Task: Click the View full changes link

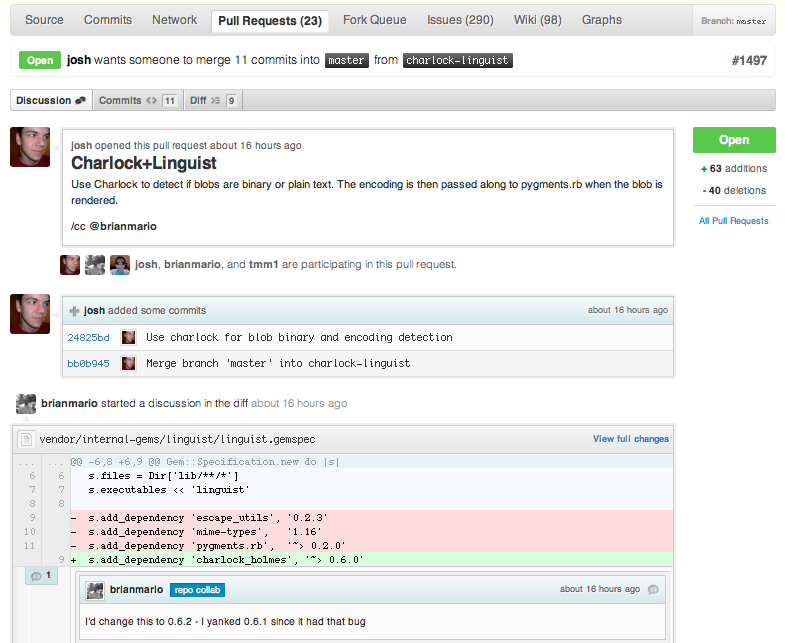Action: click(x=630, y=438)
